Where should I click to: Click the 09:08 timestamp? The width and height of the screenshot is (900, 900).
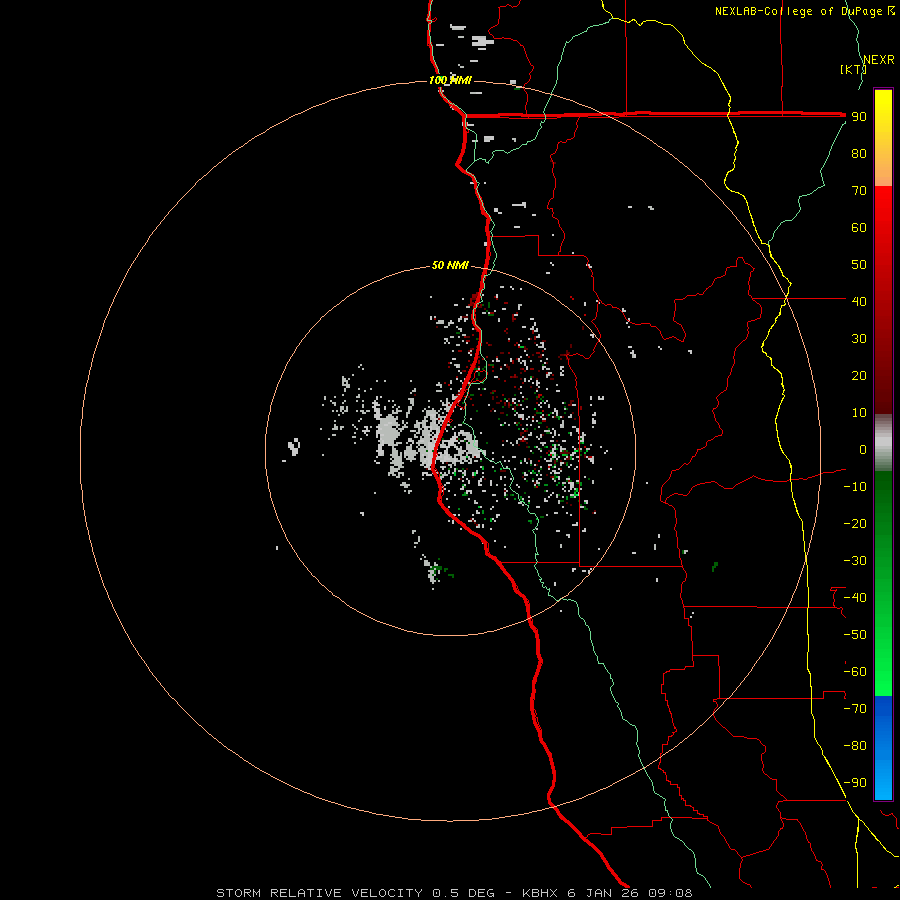(x=670, y=893)
